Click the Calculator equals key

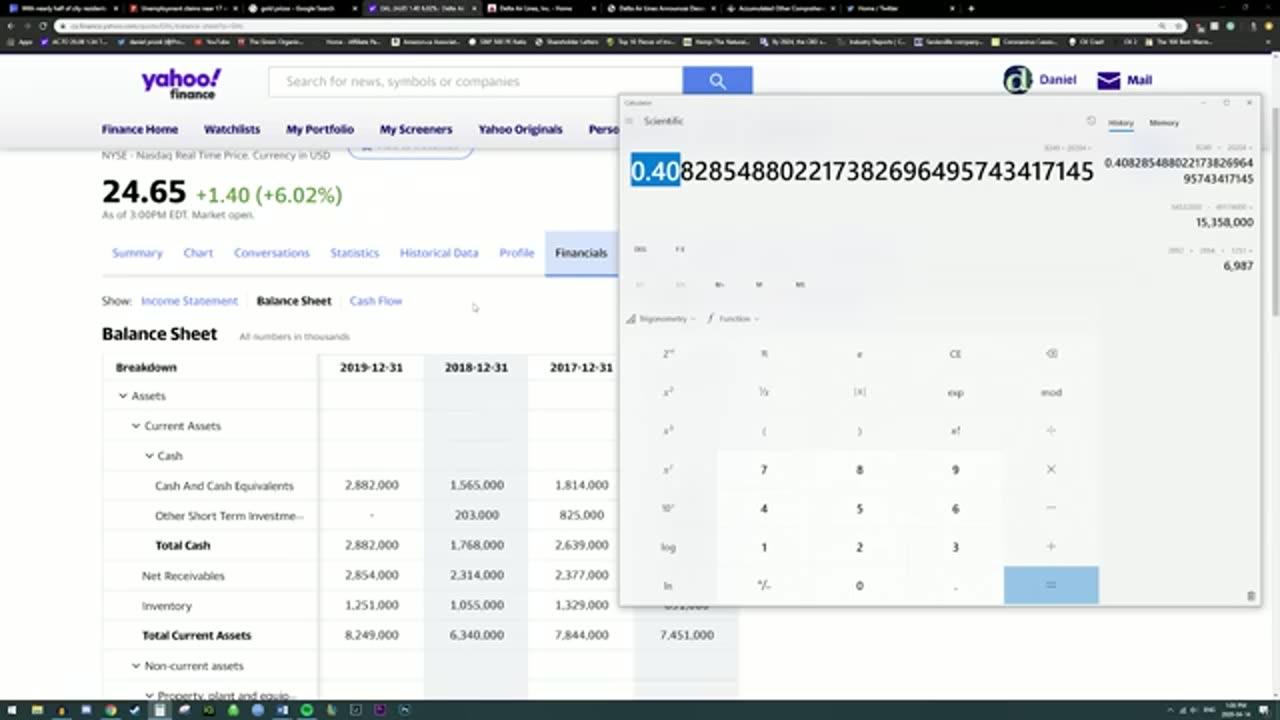tap(1051, 585)
